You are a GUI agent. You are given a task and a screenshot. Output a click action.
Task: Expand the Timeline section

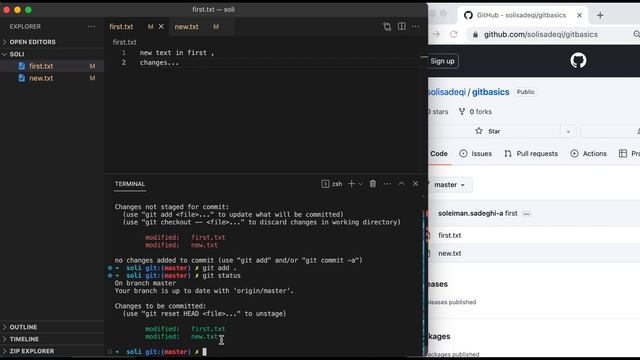52,339
